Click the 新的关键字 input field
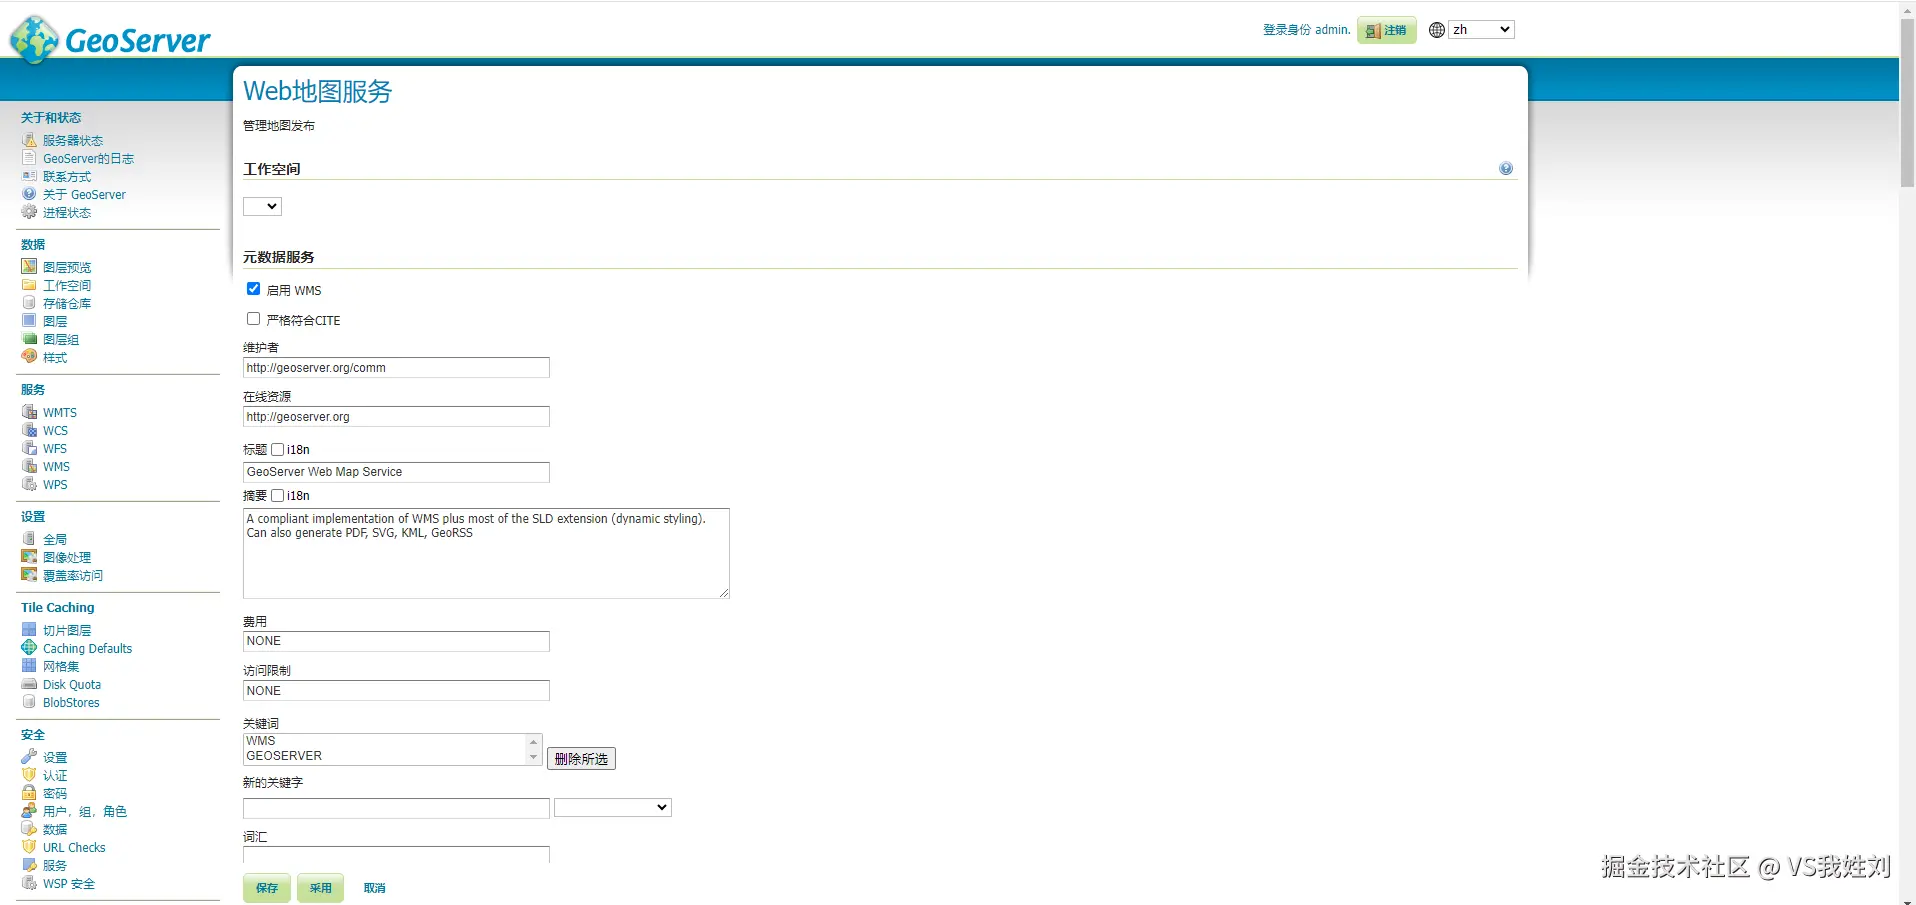Viewport: 1916px width, 905px height. [x=396, y=808]
